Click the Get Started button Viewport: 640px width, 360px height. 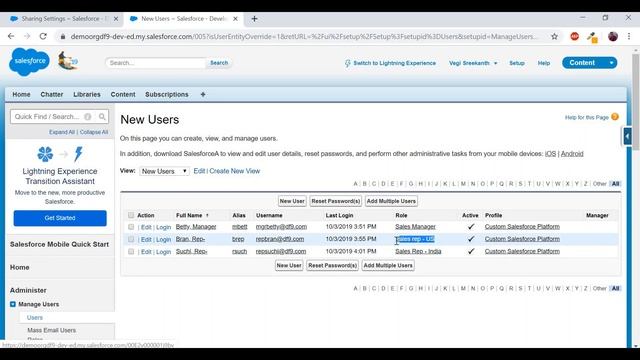pos(60,218)
